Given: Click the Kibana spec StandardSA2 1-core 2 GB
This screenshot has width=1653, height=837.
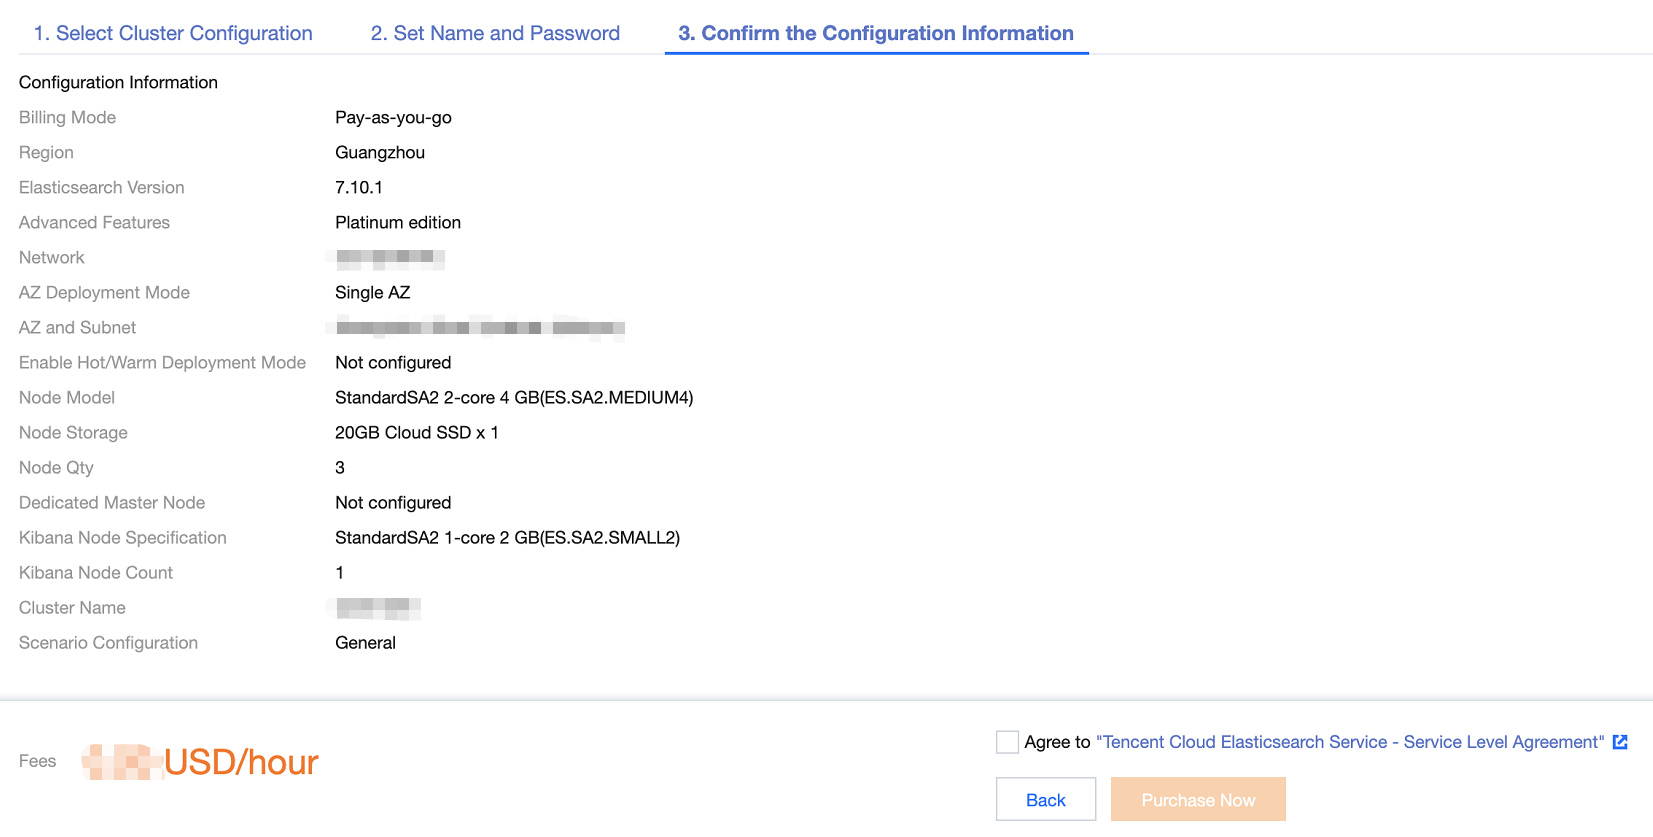Looking at the screenshot, I should (507, 538).
